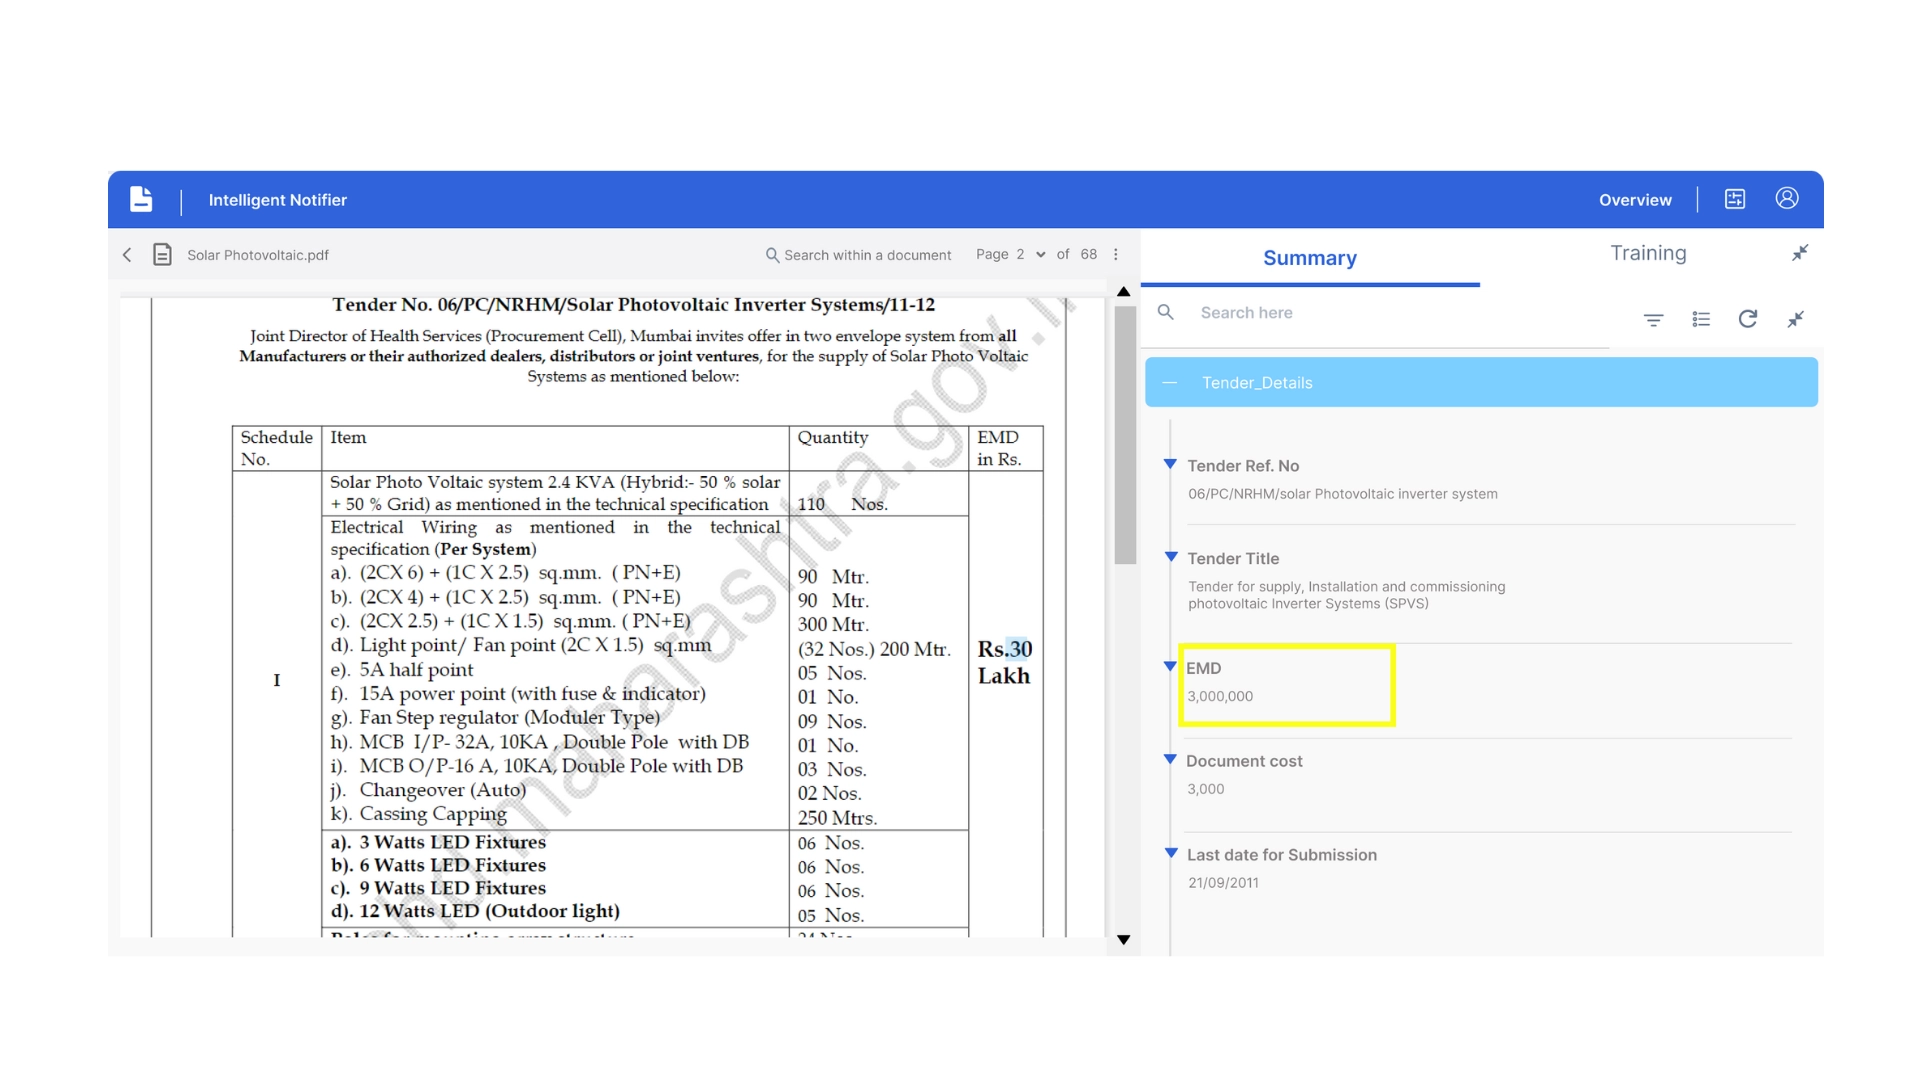Click the document scrollbar up arrow
The image size is (1920, 1080).
pyautogui.click(x=1124, y=292)
